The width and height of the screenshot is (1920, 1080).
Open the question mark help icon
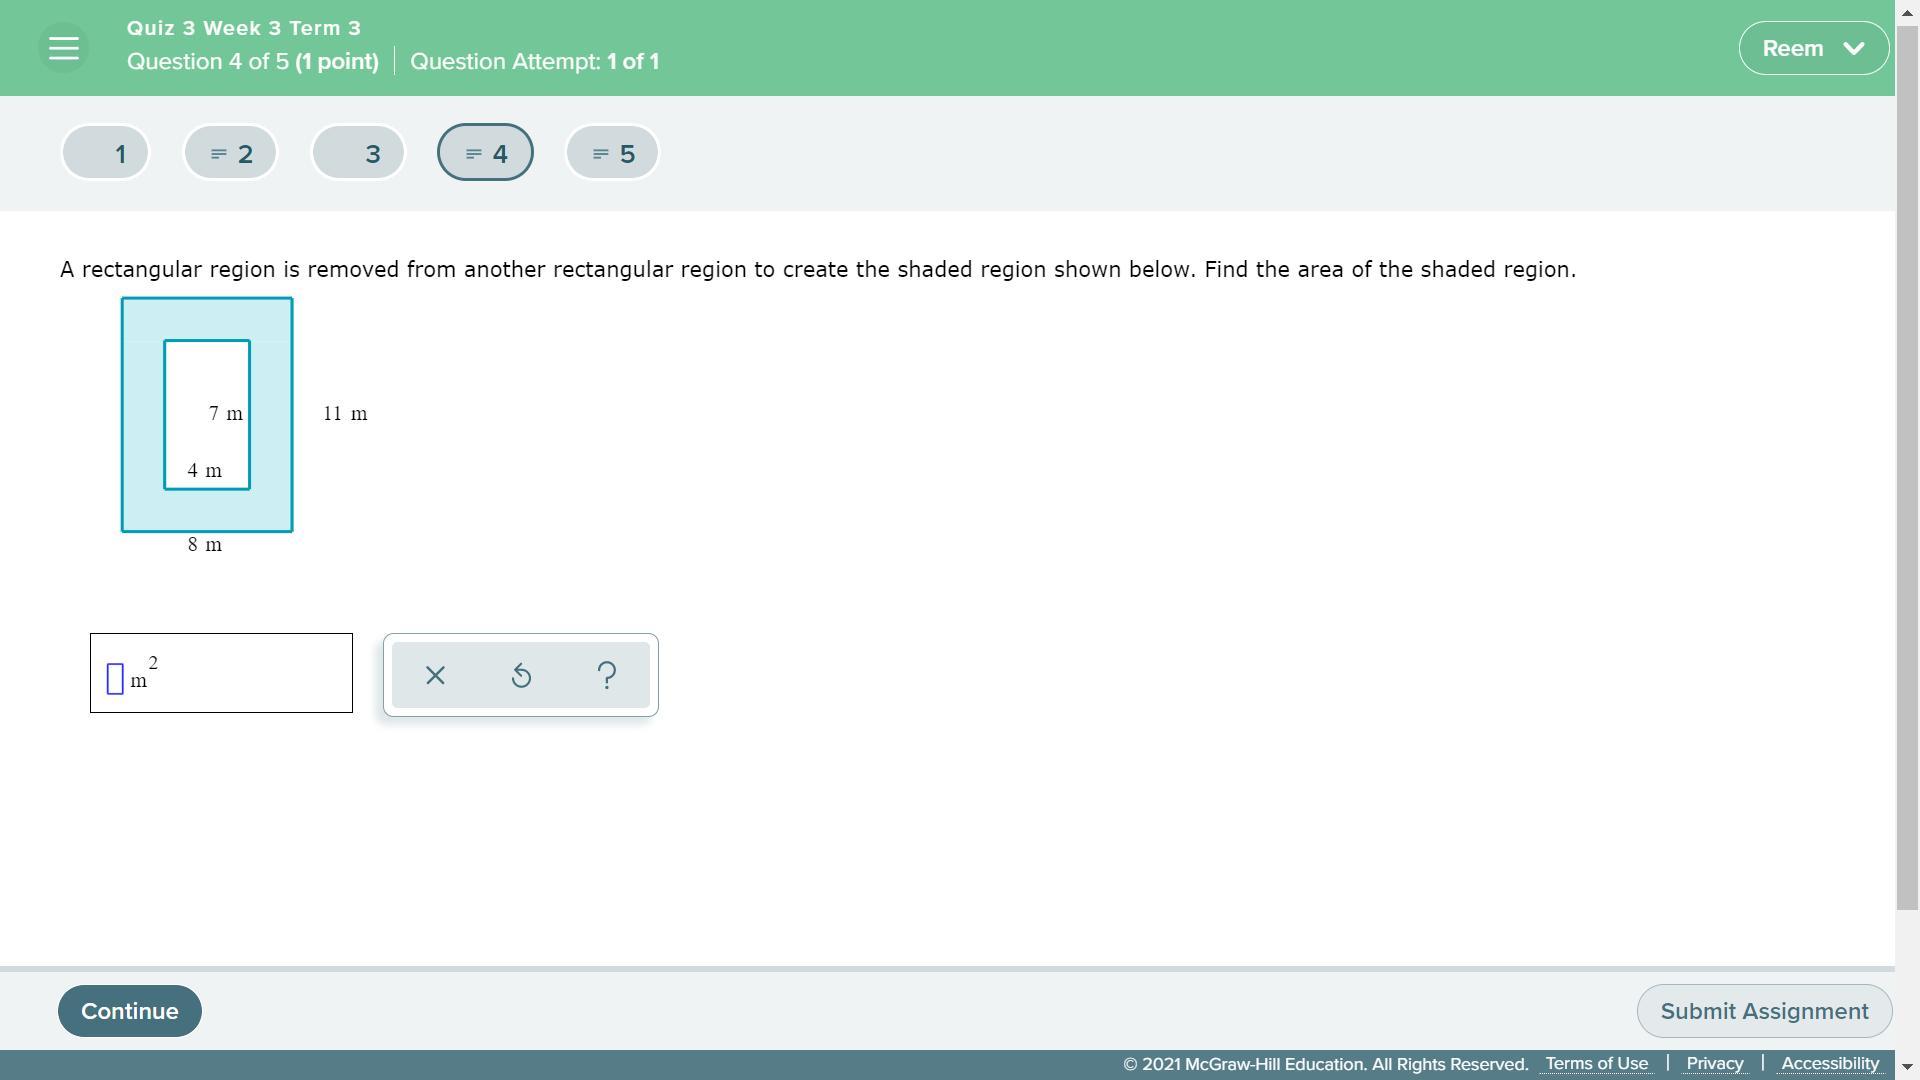click(607, 676)
